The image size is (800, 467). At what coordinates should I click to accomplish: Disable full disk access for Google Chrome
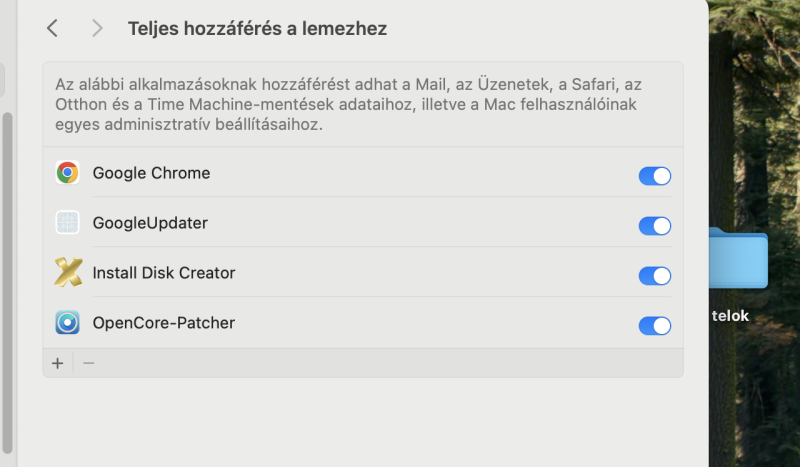(654, 176)
